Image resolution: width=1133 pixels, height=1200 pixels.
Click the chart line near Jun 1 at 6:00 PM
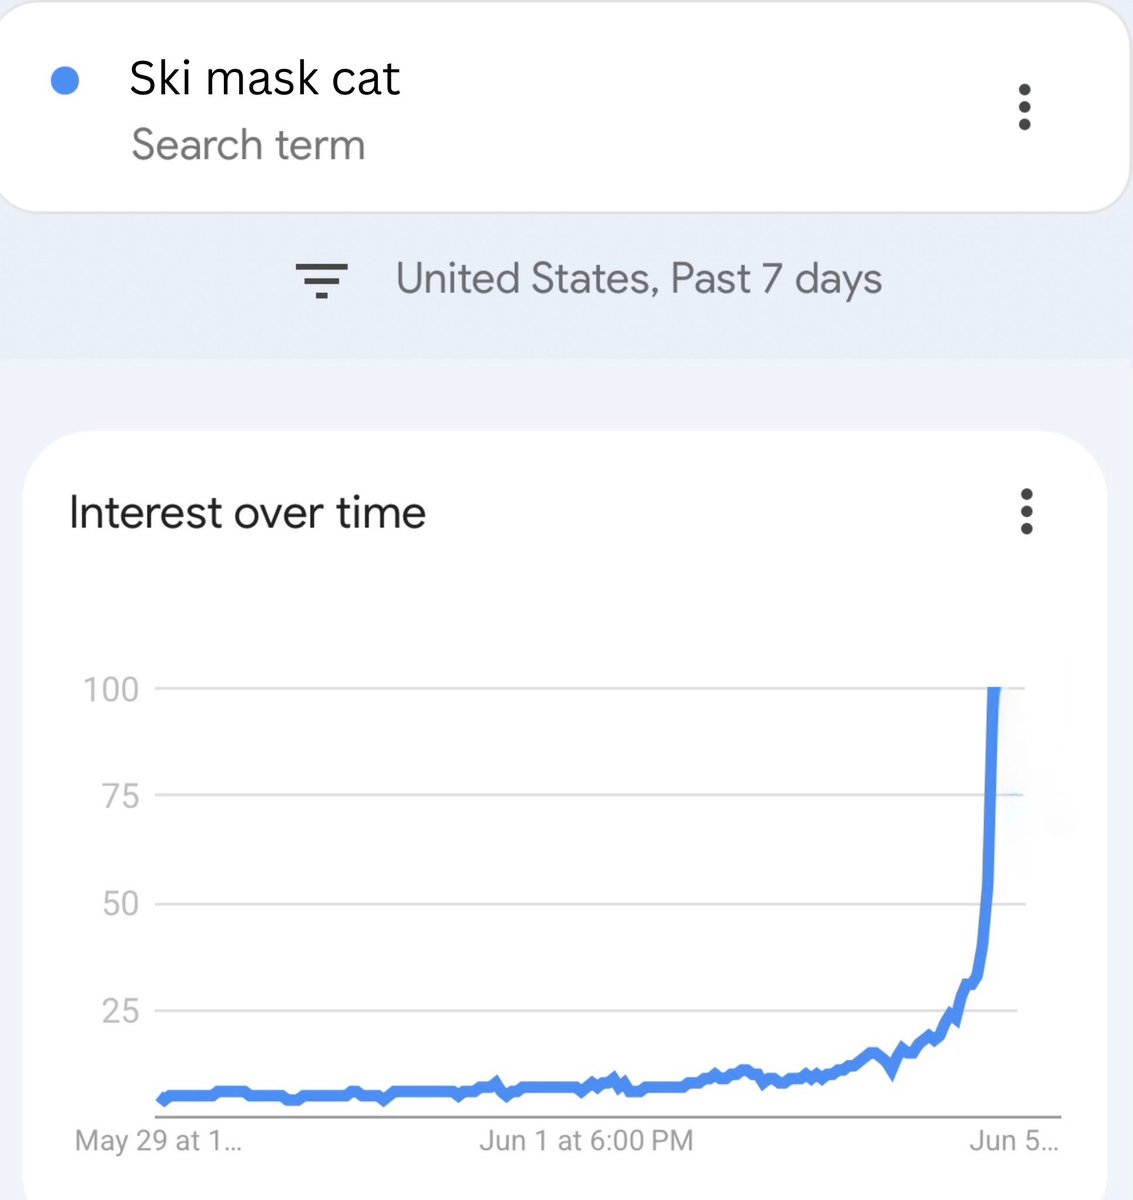(585, 1086)
